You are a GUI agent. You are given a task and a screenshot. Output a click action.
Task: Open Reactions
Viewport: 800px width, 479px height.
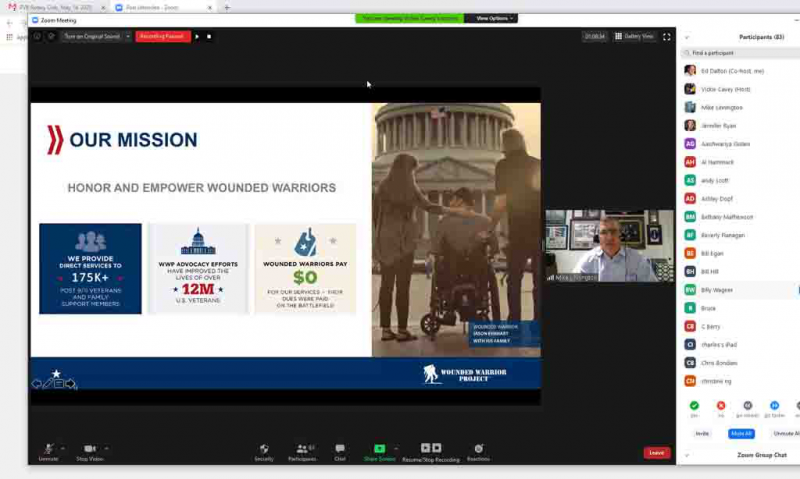[x=478, y=452]
